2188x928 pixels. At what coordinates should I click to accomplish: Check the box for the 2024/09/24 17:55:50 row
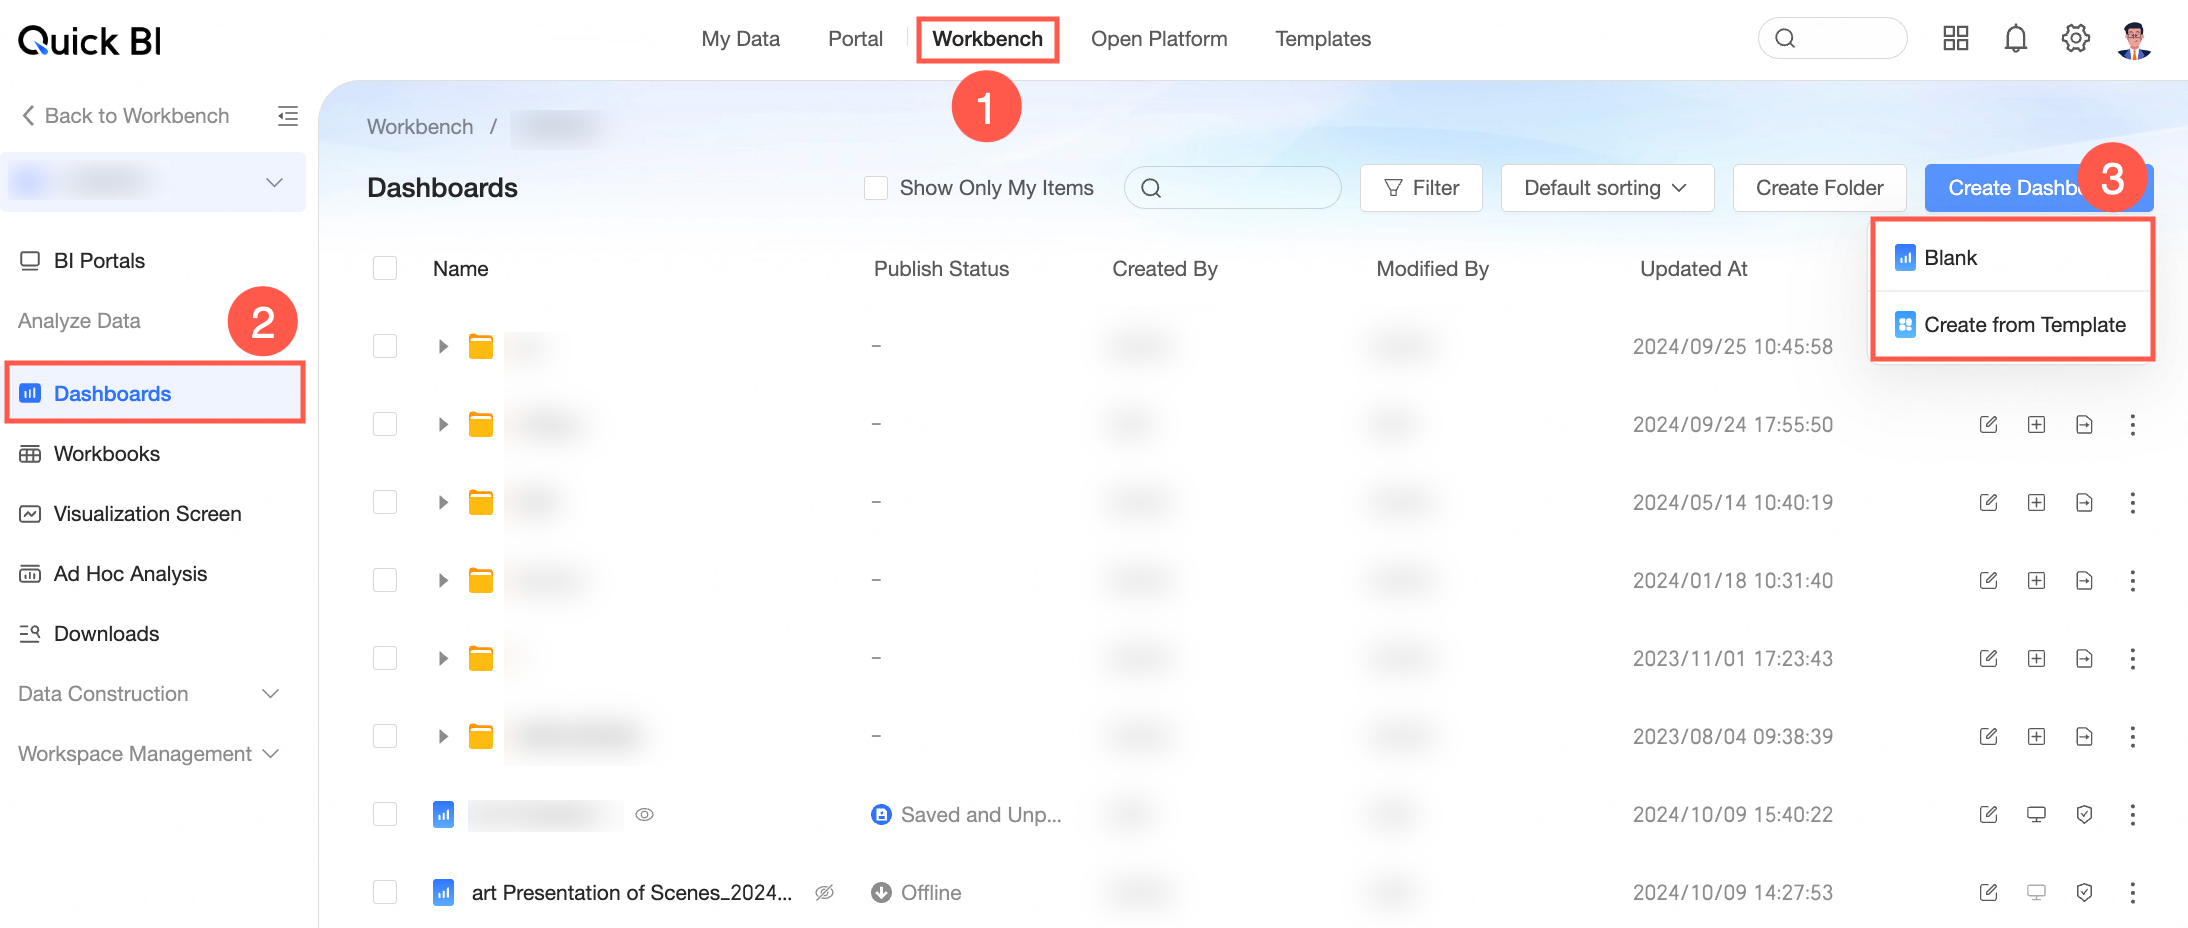[x=385, y=424]
